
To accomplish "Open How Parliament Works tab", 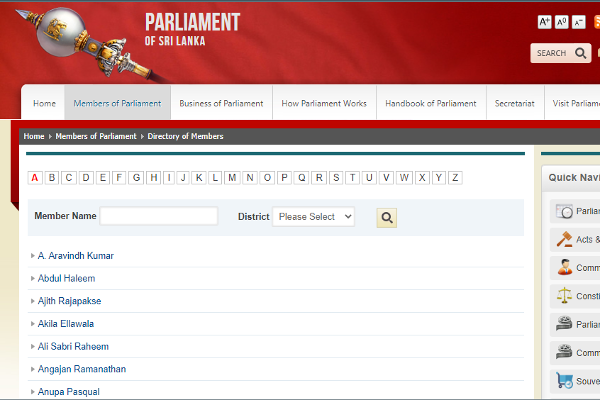I will tap(324, 103).
